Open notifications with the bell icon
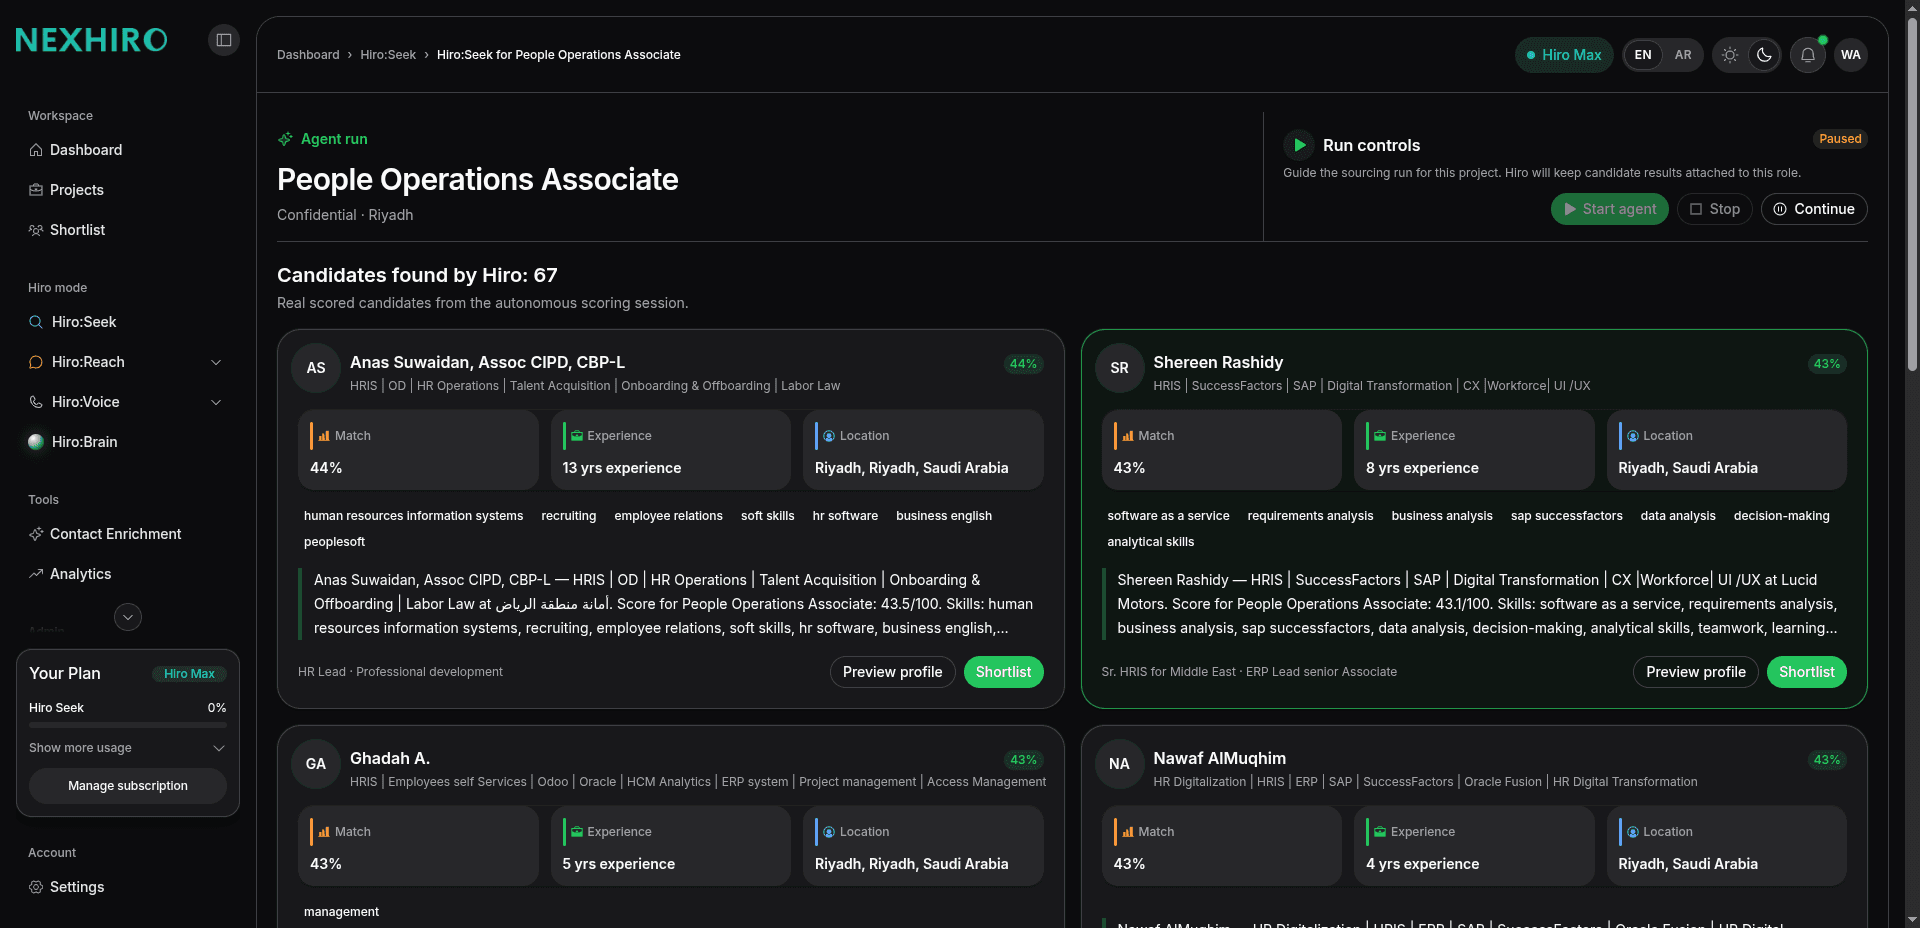The height and width of the screenshot is (928, 1920). 1808,55
